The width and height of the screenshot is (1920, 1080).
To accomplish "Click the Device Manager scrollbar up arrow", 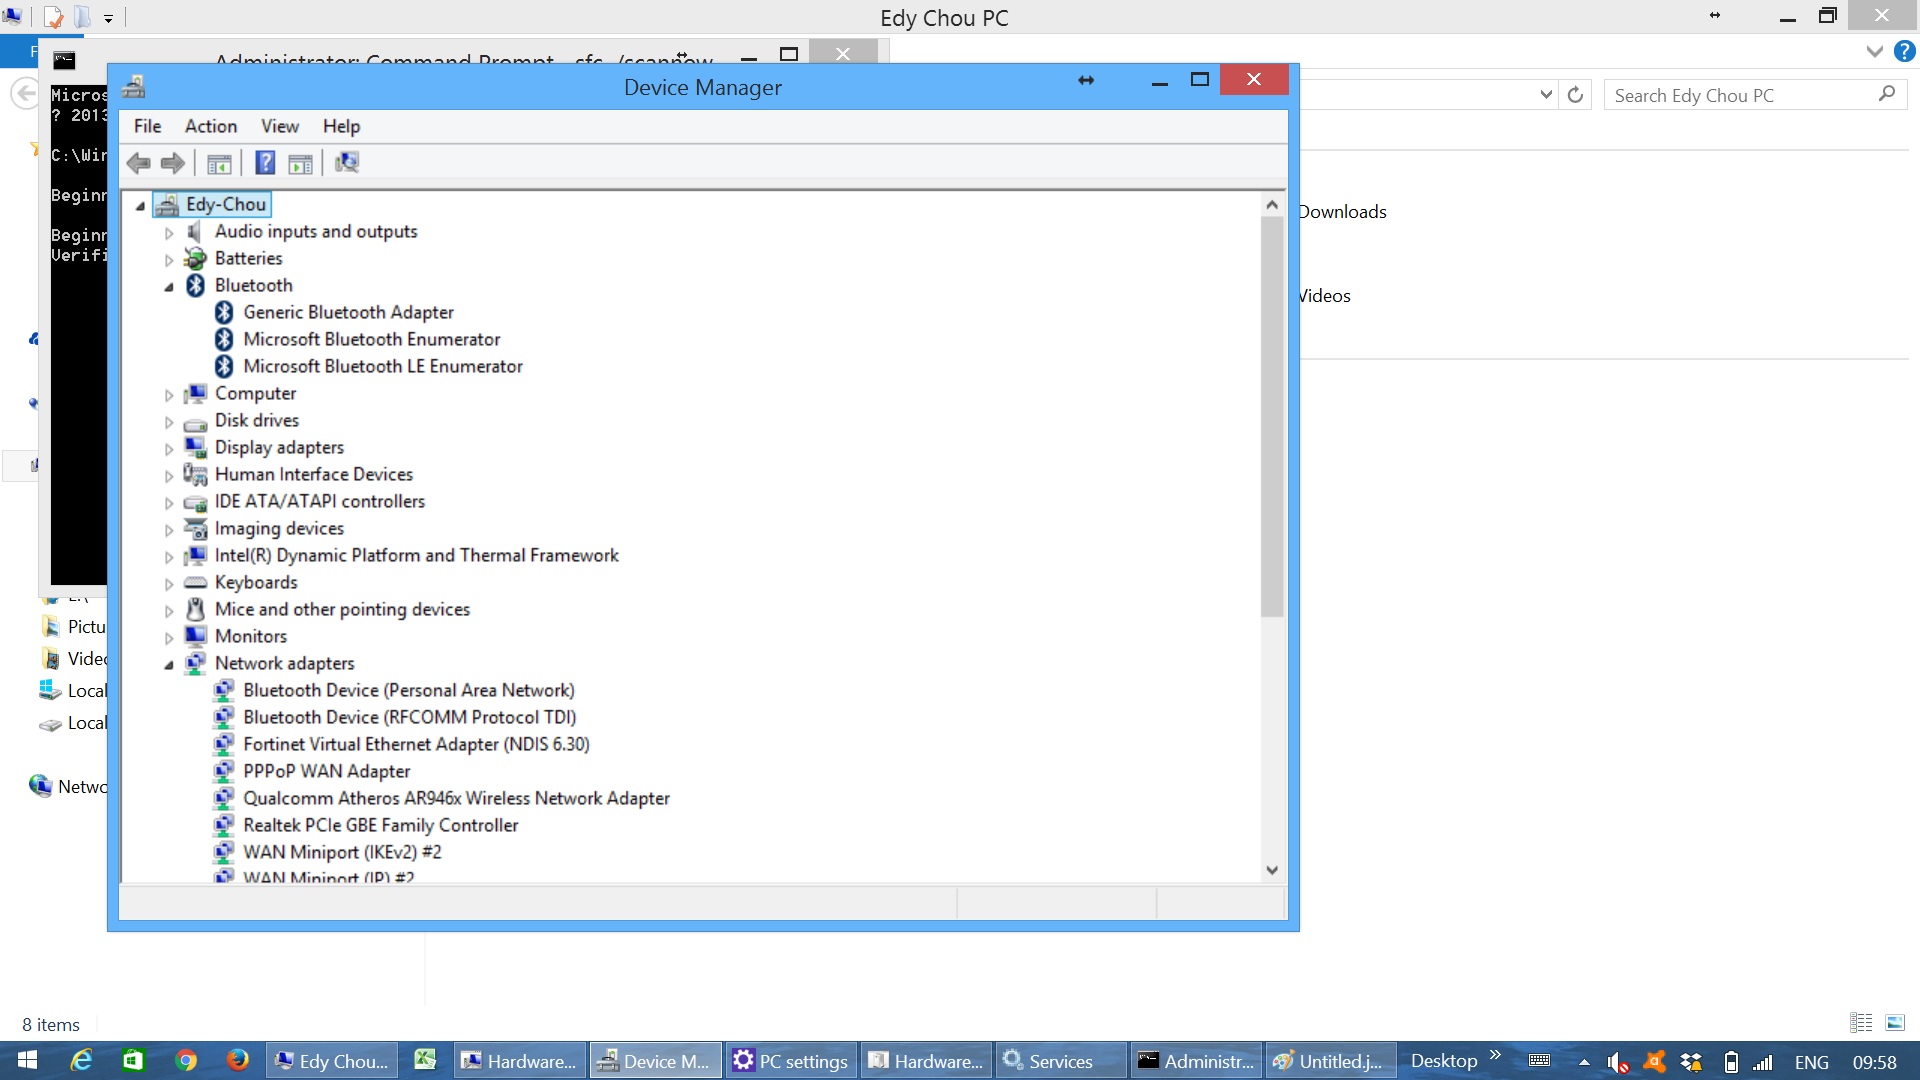I will click(1272, 204).
